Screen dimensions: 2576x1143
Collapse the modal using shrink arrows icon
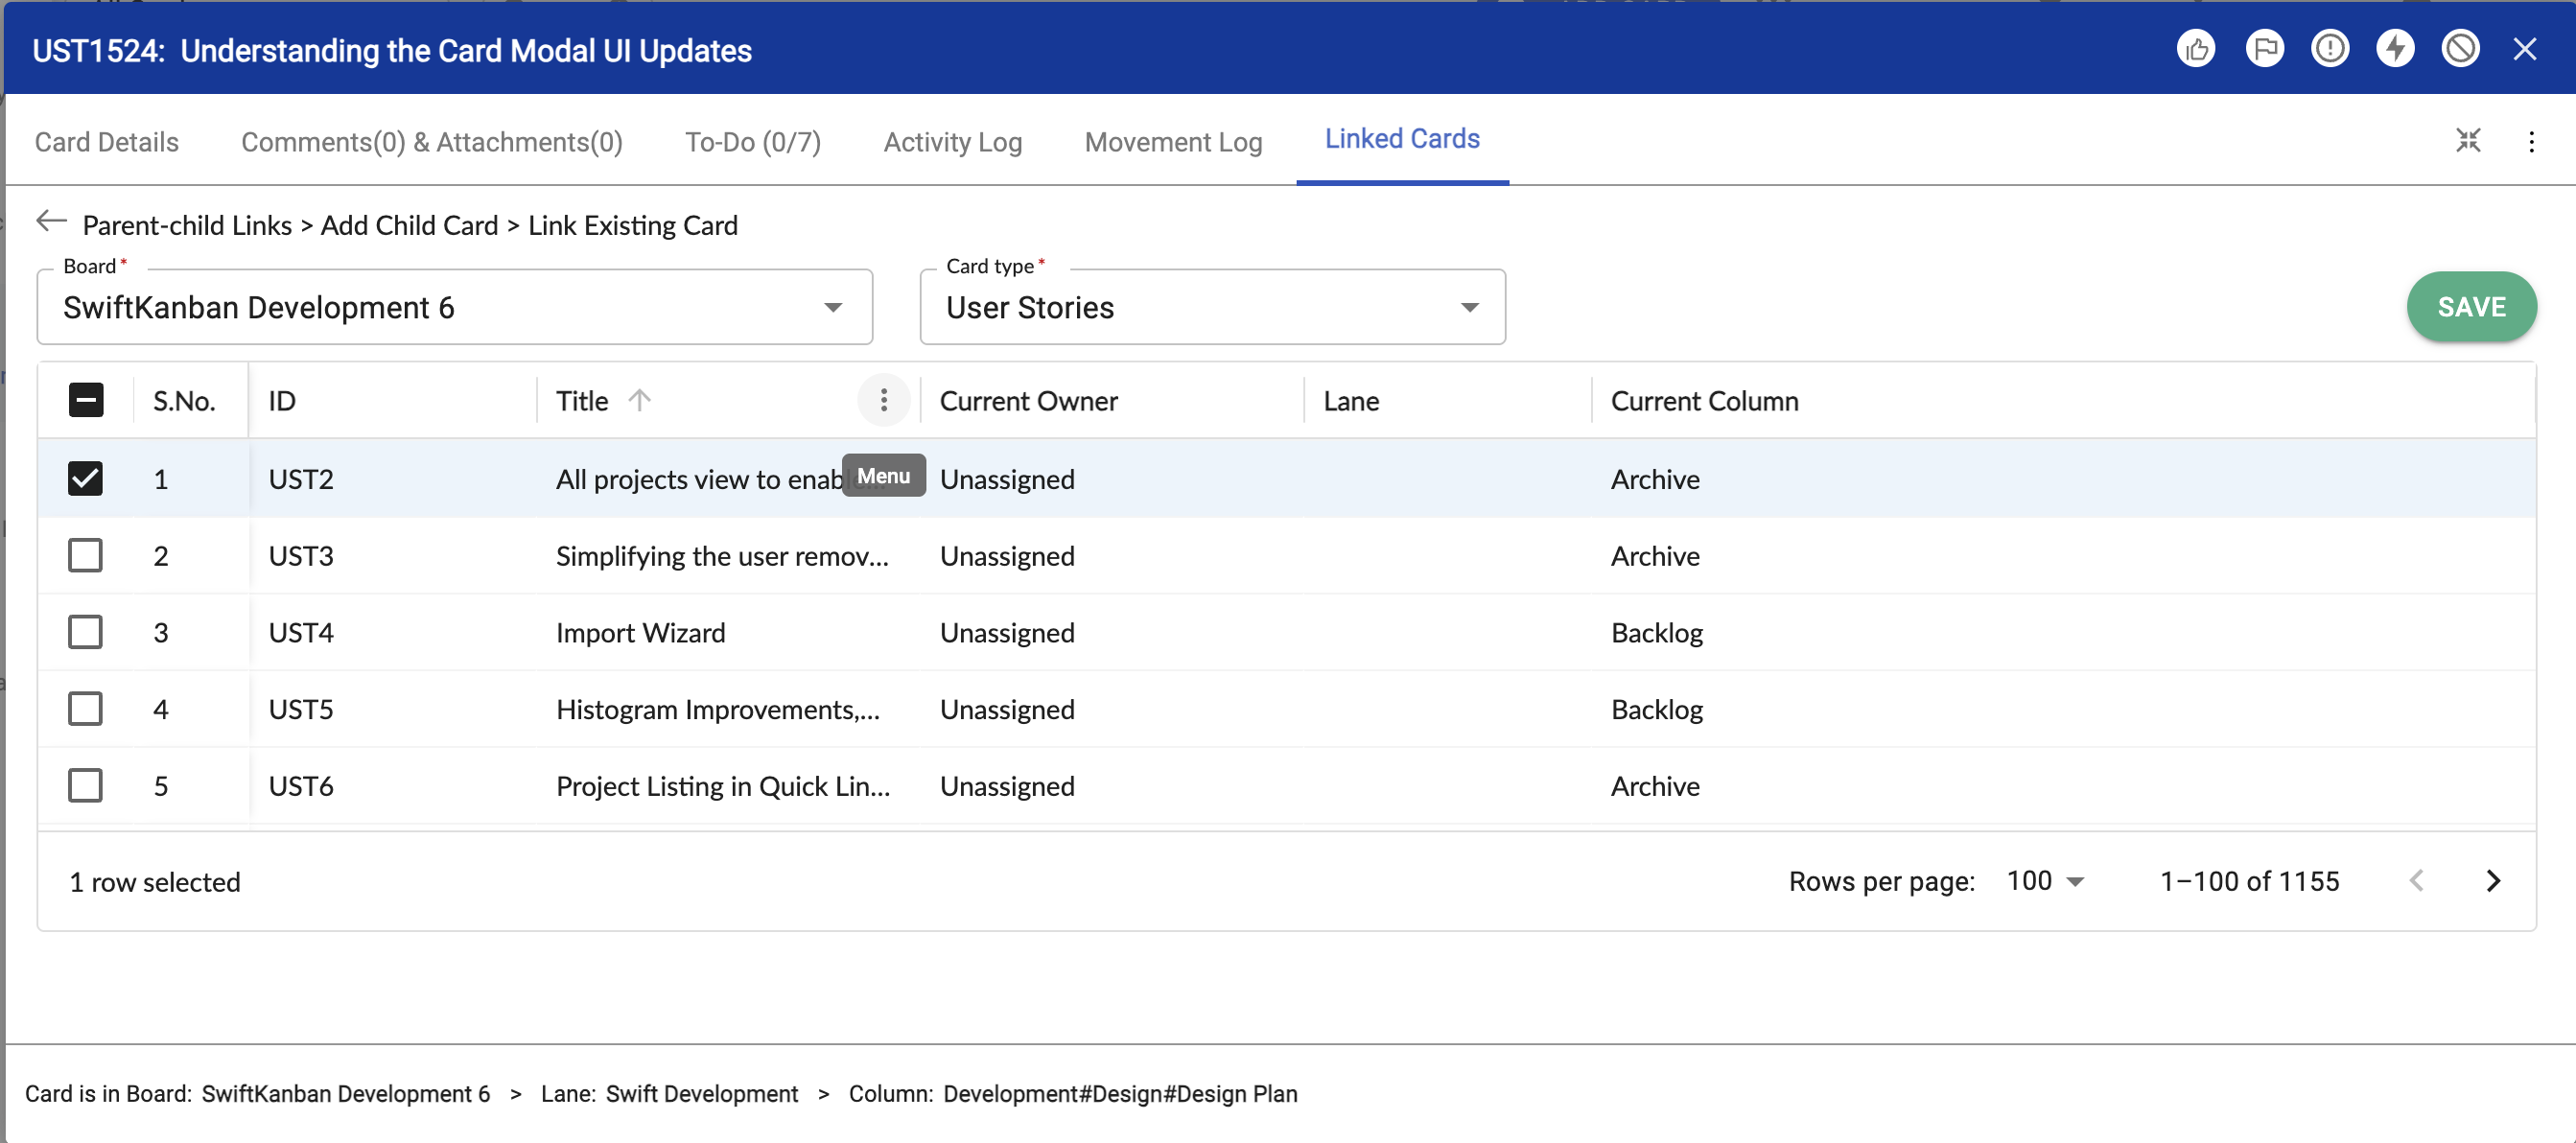click(2468, 141)
